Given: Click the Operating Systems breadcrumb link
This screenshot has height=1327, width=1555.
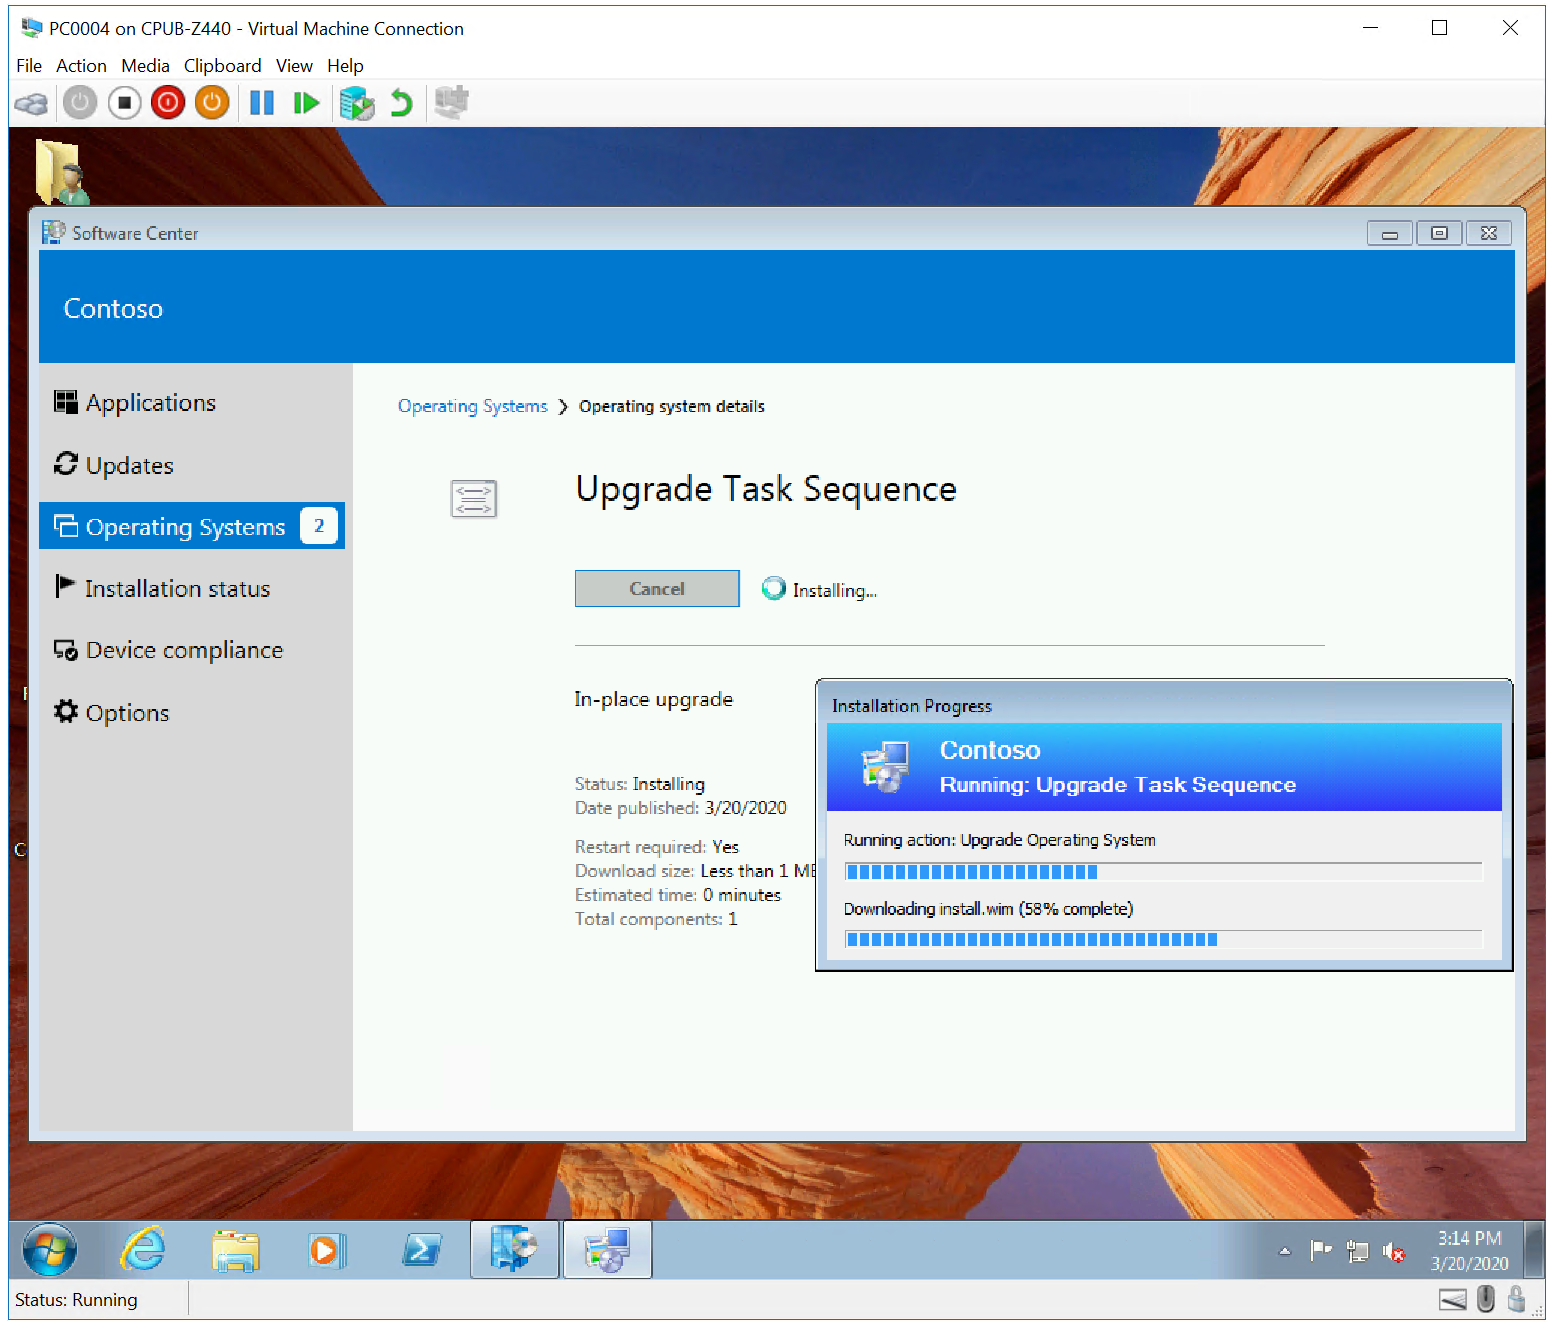Looking at the screenshot, I should click(472, 406).
